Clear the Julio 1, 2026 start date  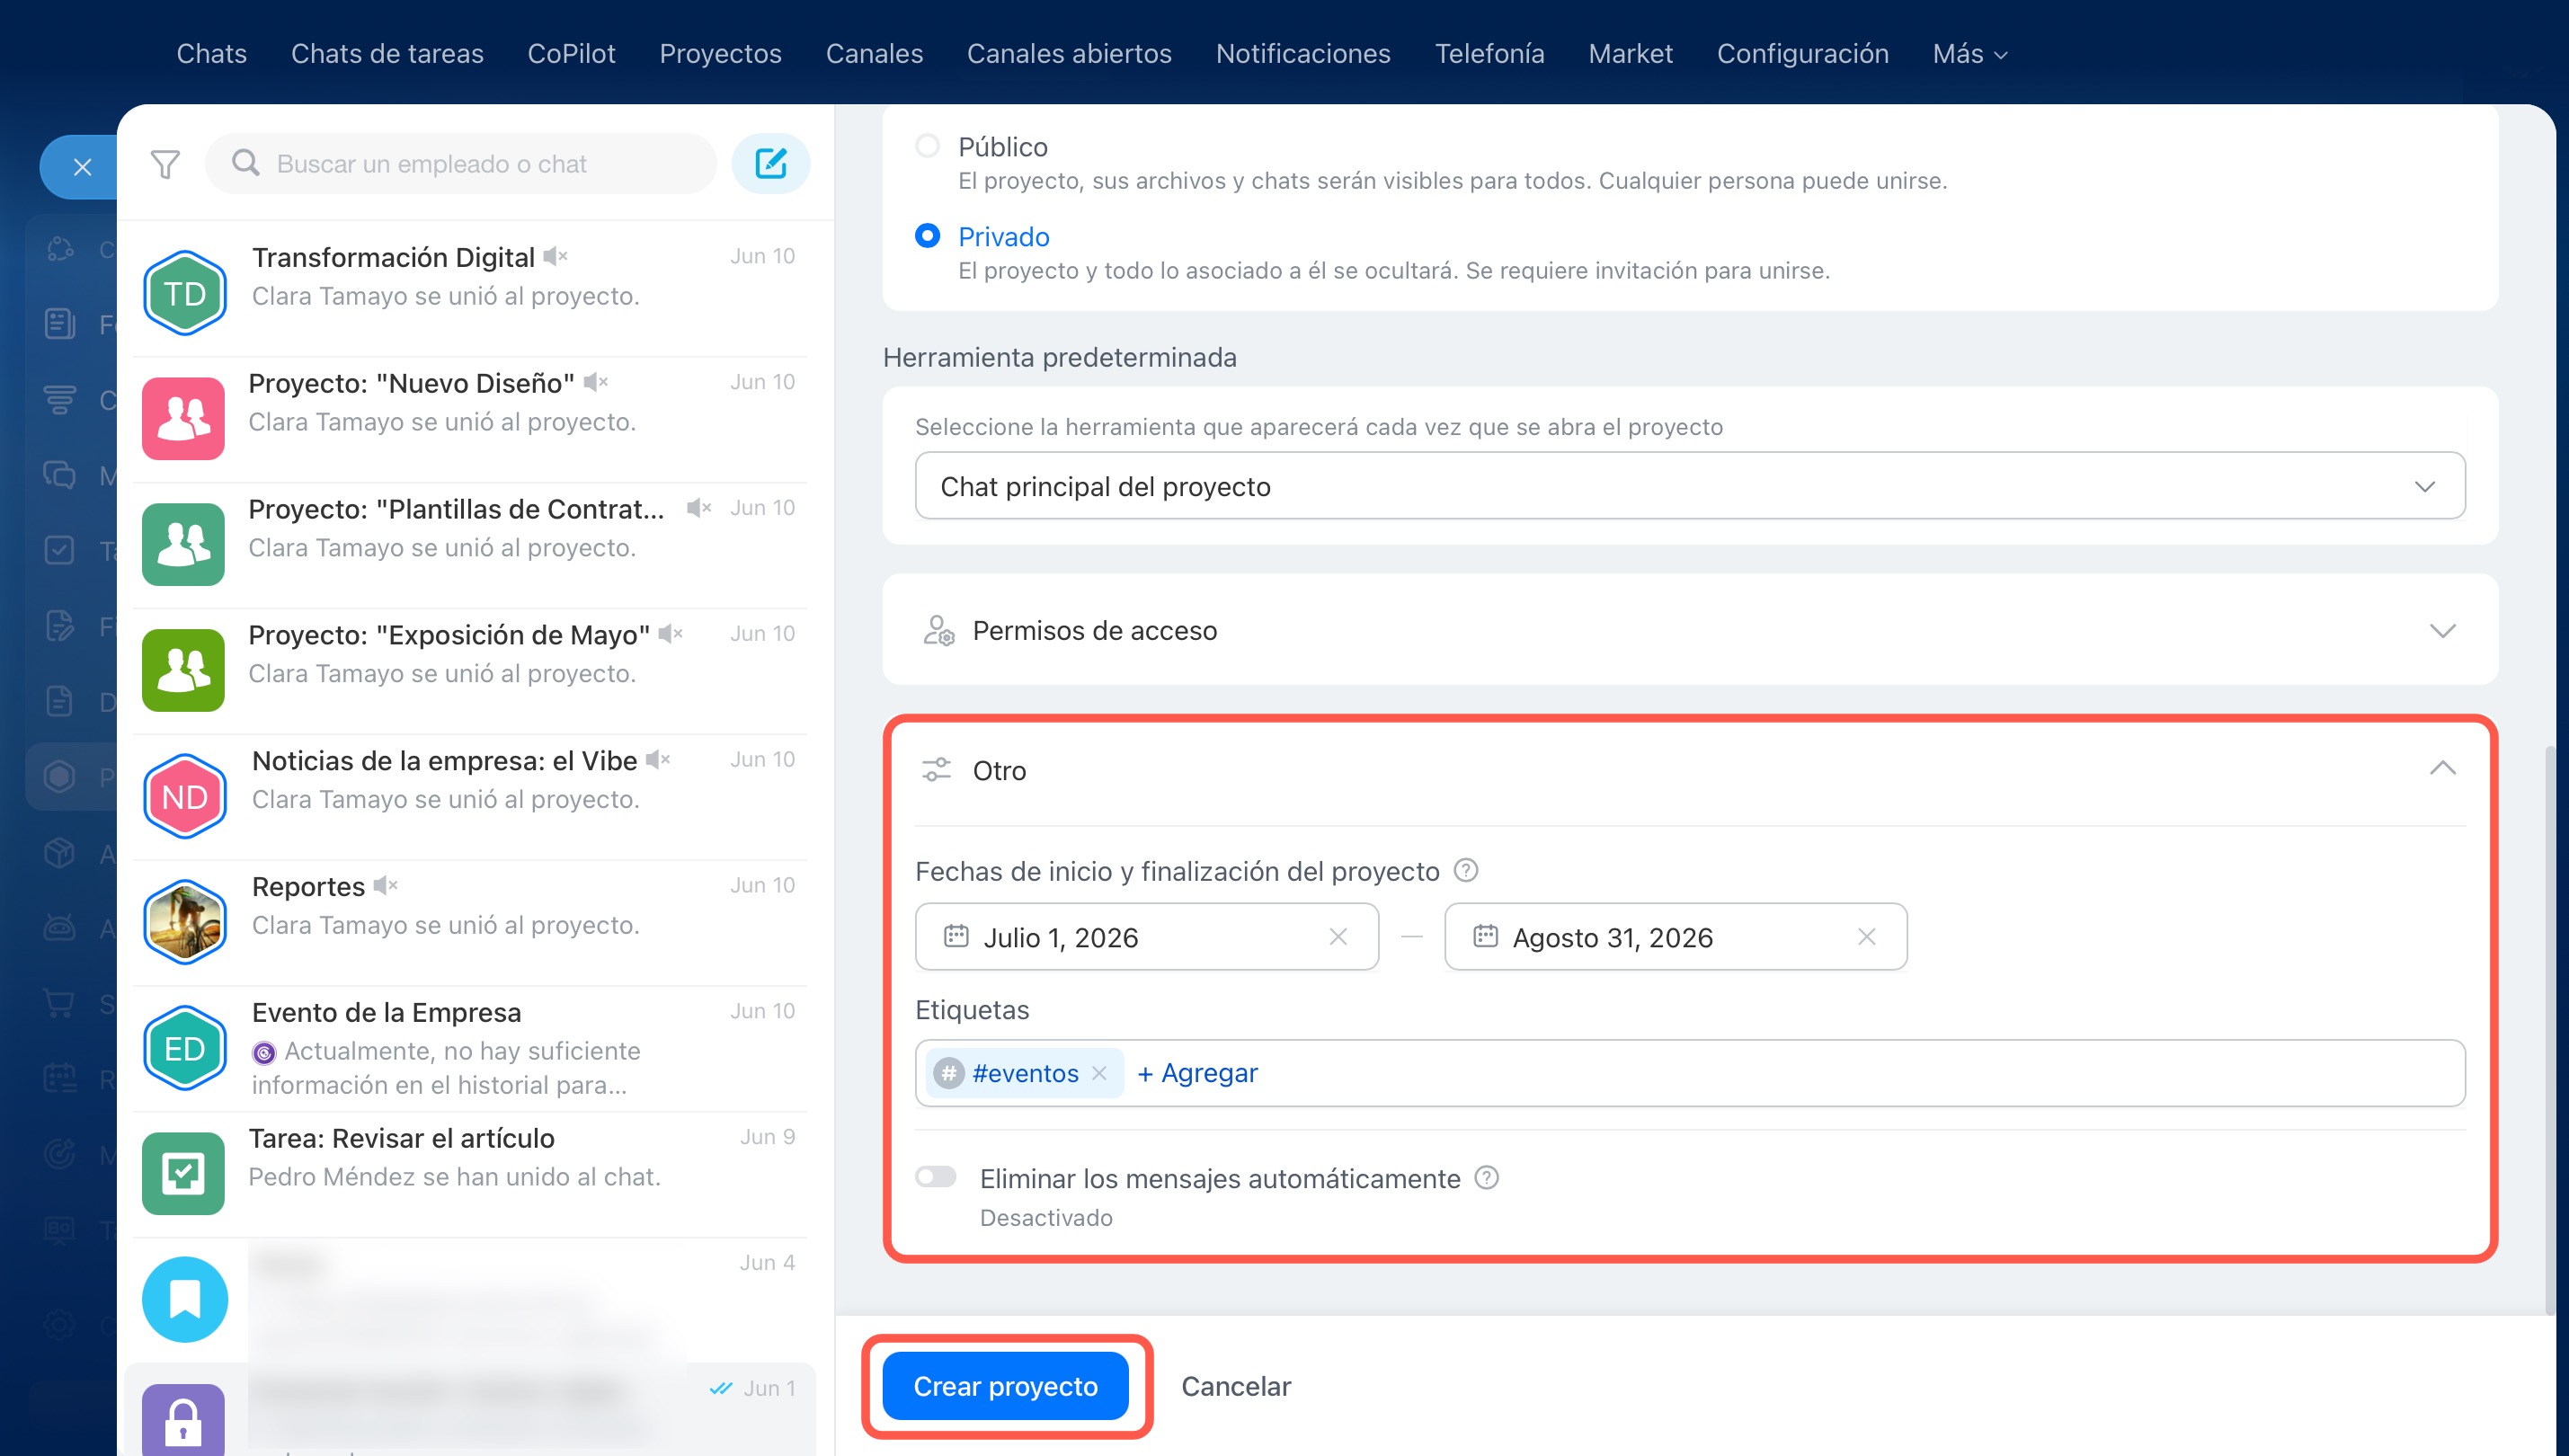tap(1338, 937)
